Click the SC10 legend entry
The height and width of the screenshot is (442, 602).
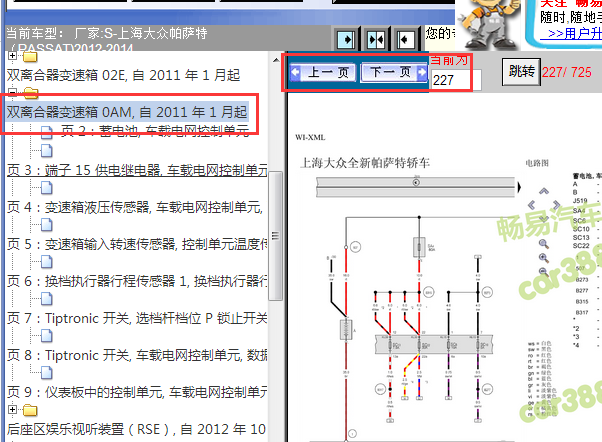pyautogui.click(x=581, y=229)
